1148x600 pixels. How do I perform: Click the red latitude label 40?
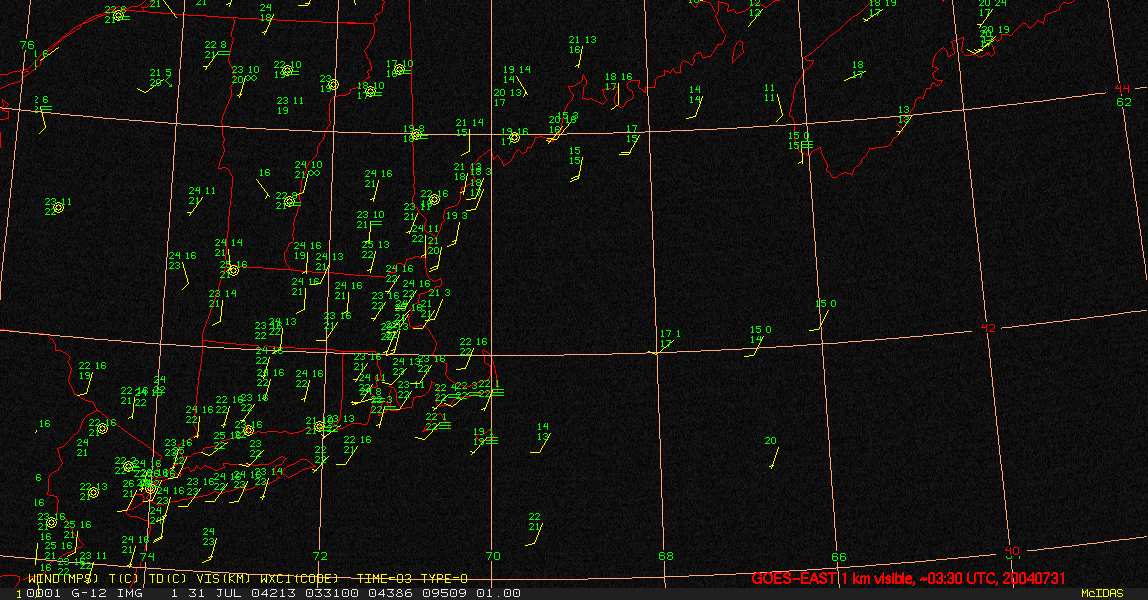(x=1012, y=551)
